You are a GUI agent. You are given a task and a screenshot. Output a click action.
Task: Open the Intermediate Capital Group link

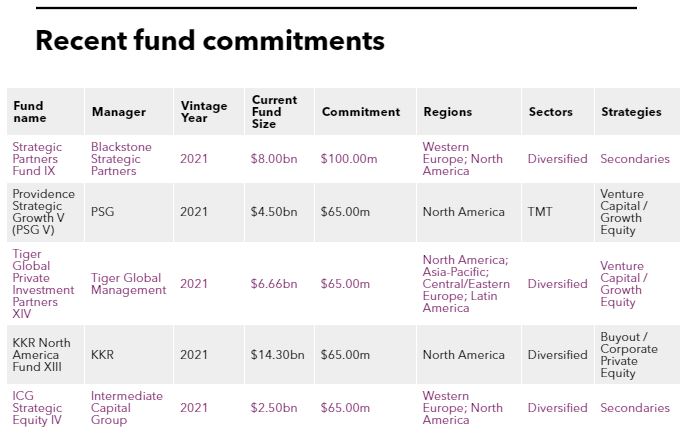tap(127, 408)
